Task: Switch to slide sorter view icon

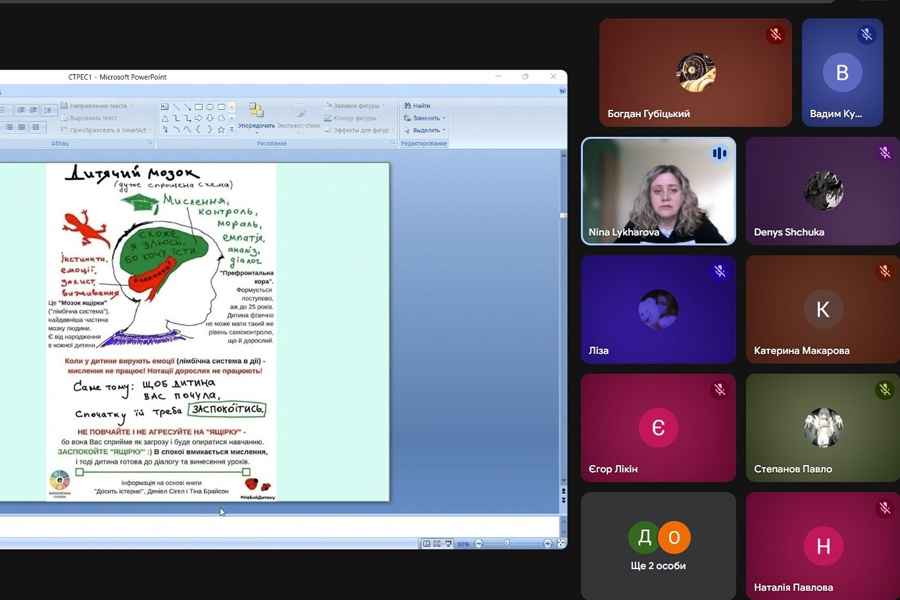Action: coord(437,544)
